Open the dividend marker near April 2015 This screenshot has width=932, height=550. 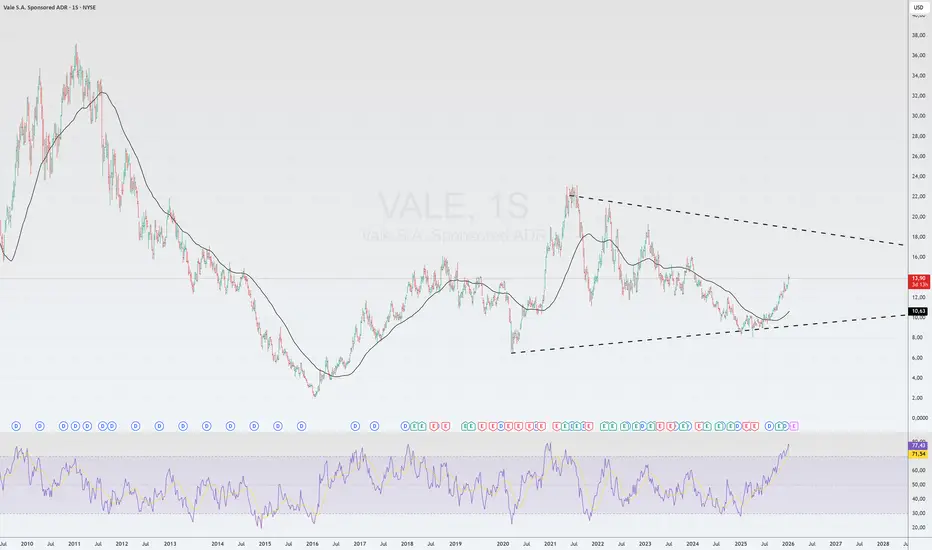tap(278, 426)
